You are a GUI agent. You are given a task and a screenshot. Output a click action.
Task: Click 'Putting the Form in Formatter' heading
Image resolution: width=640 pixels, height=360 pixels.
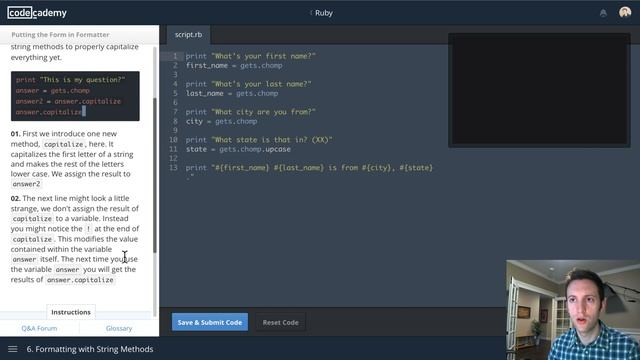click(x=60, y=35)
